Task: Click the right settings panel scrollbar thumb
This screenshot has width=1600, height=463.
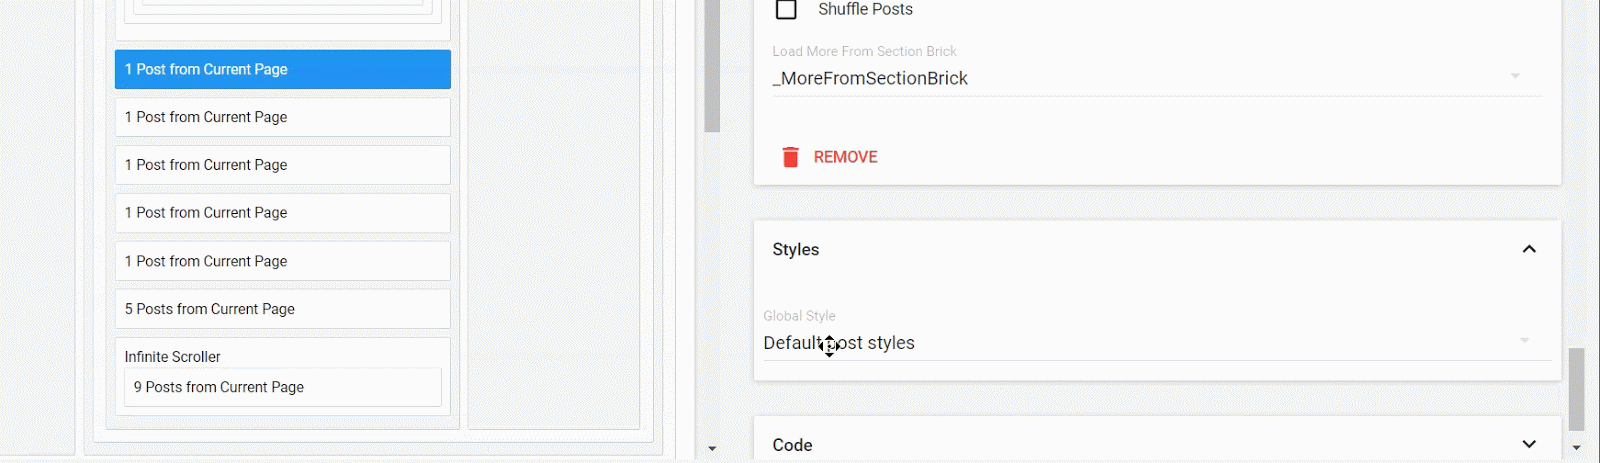Action: 1577,388
